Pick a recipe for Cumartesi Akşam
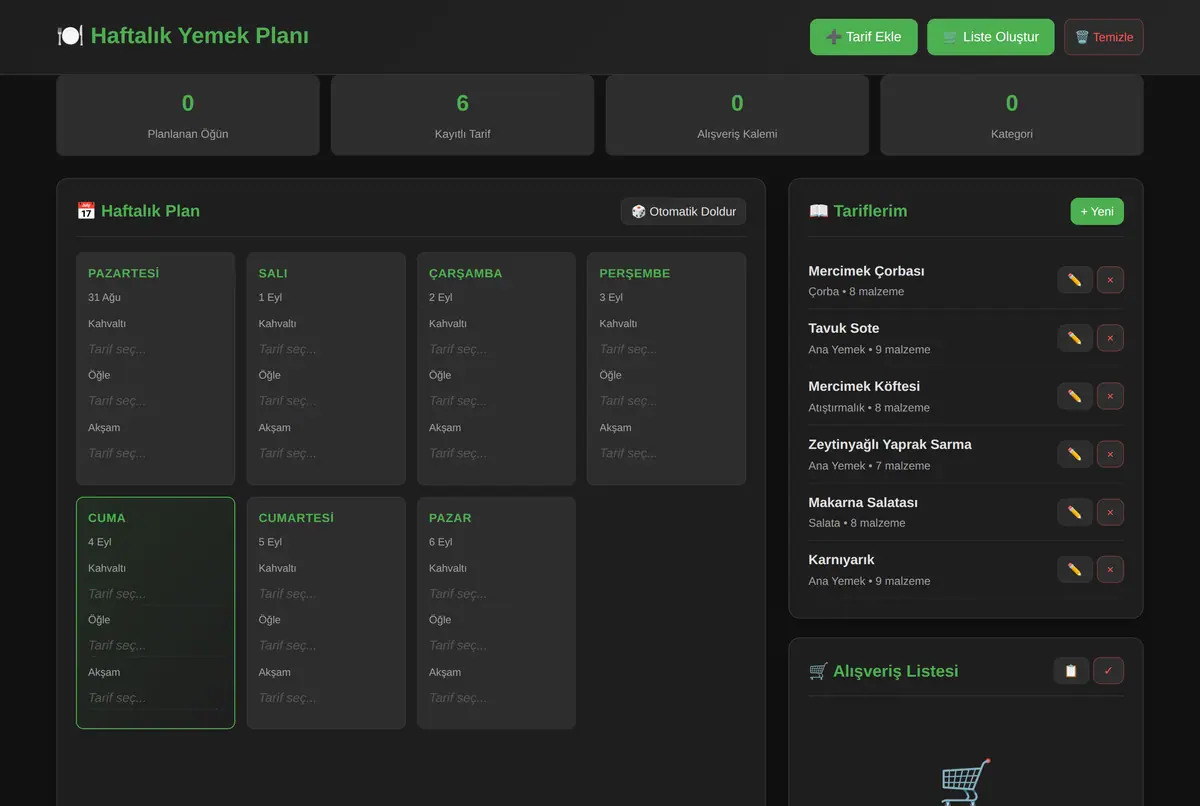The image size is (1200, 806). pyautogui.click(x=326, y=698)
